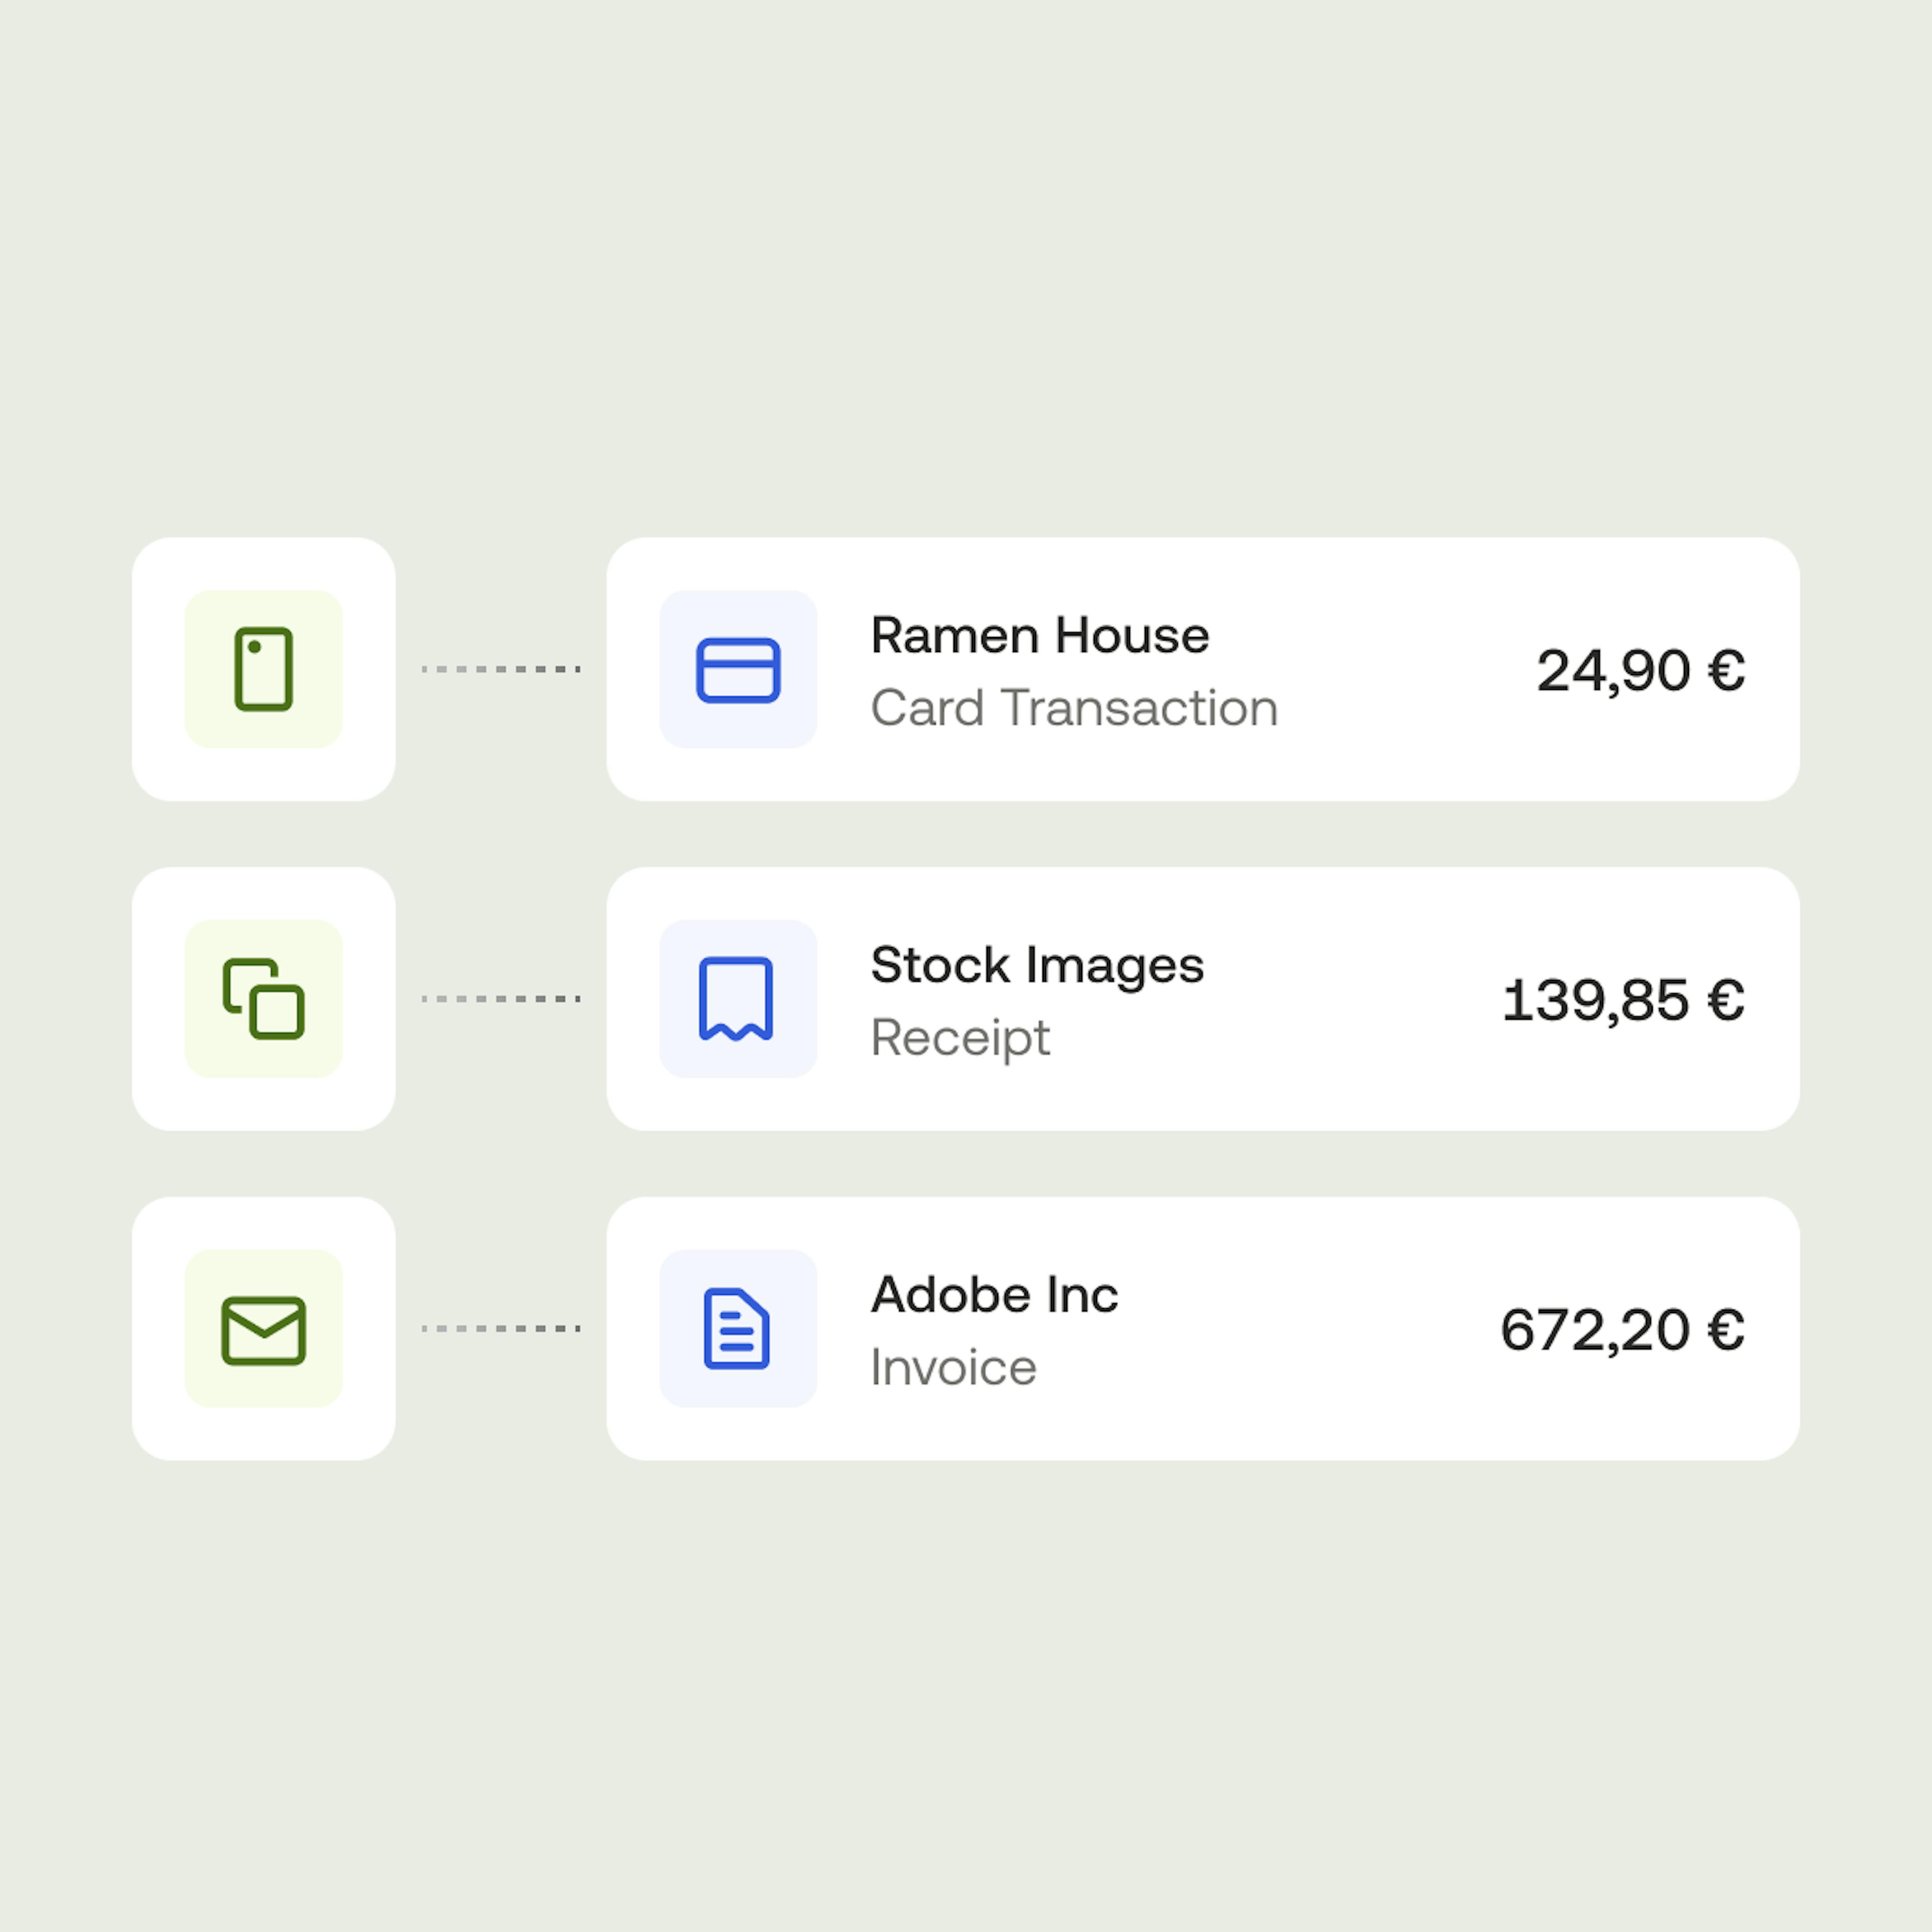
Task: Click the Invoice label under Adobe Inc
Action: tap(953, 1367)
